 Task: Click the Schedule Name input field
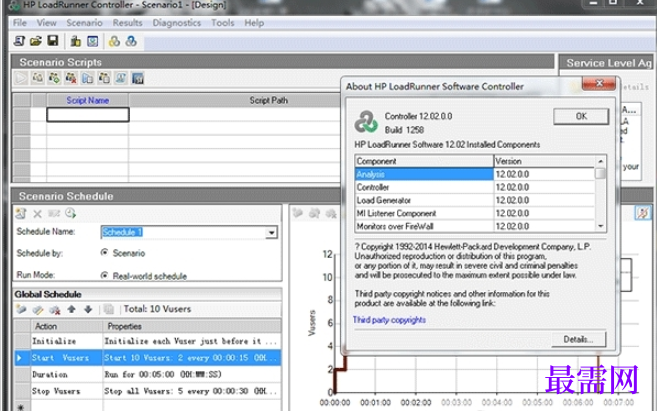pos(183,233)
